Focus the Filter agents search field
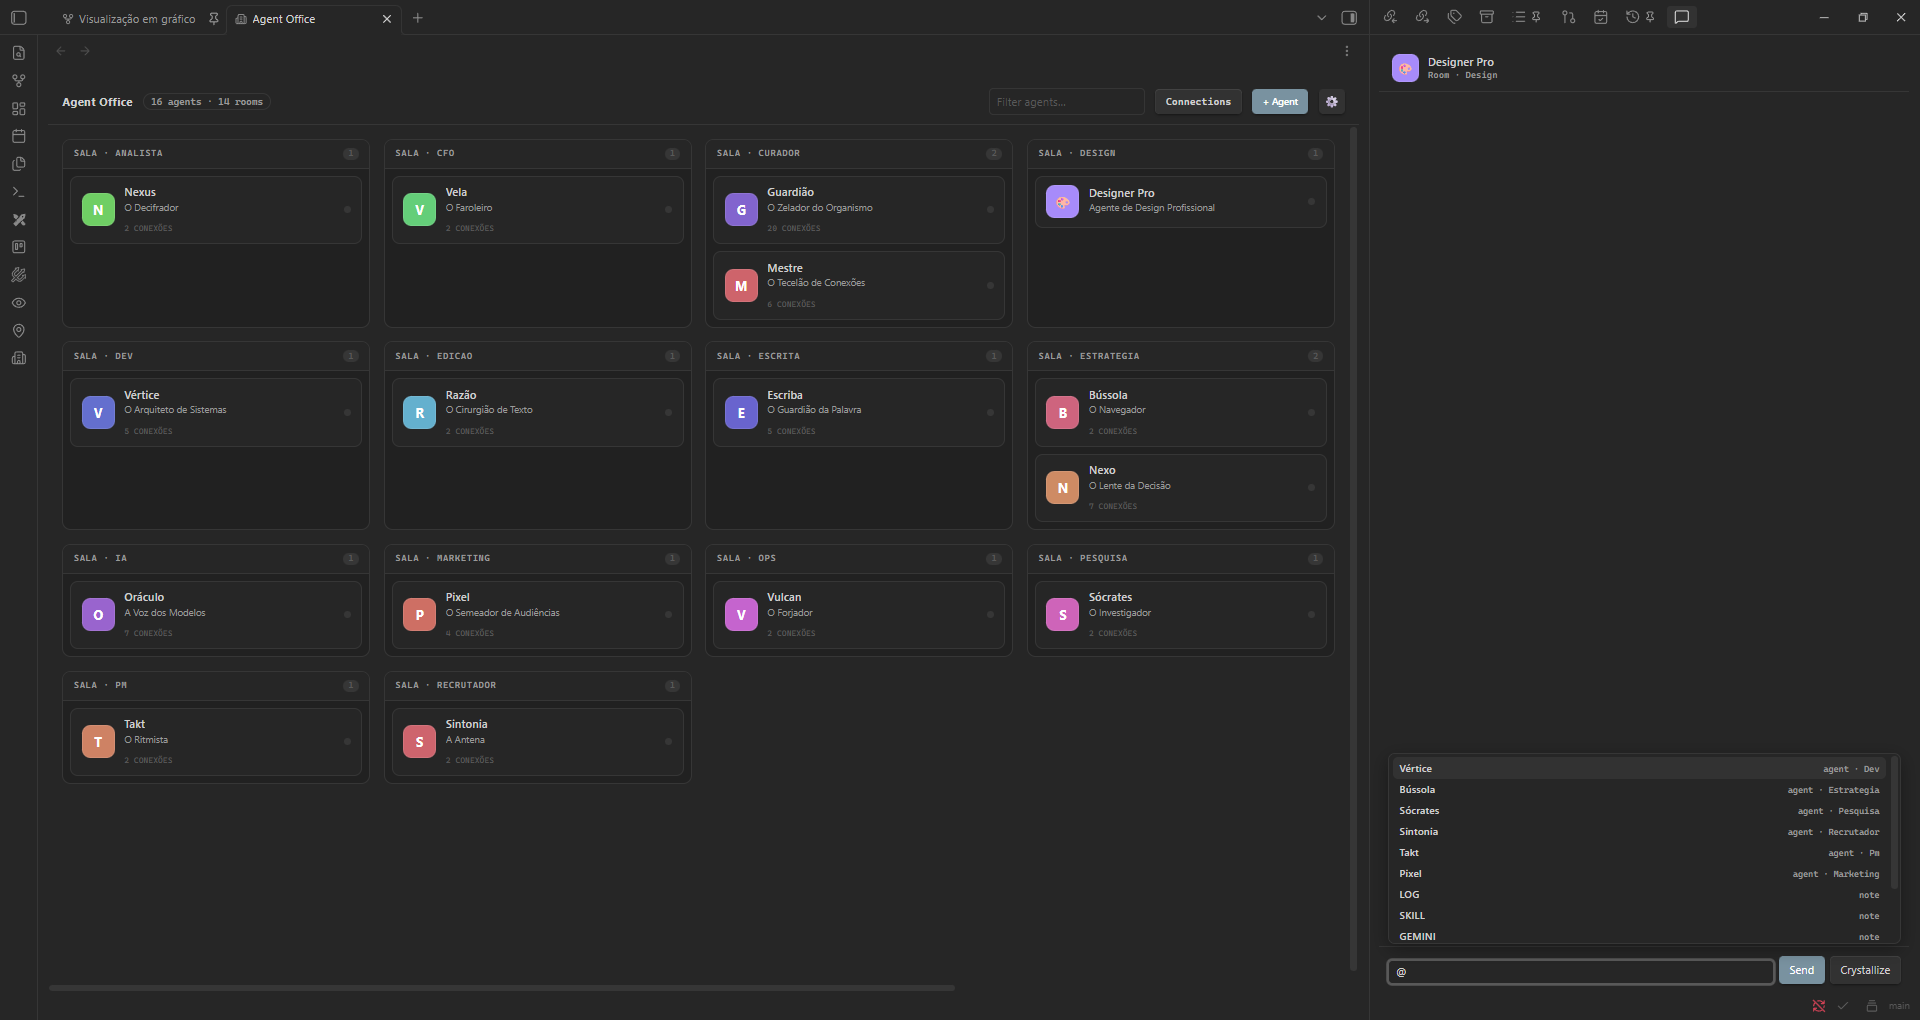The height and width of the screenshot is (1020, 1920). tap(1067, 102)
